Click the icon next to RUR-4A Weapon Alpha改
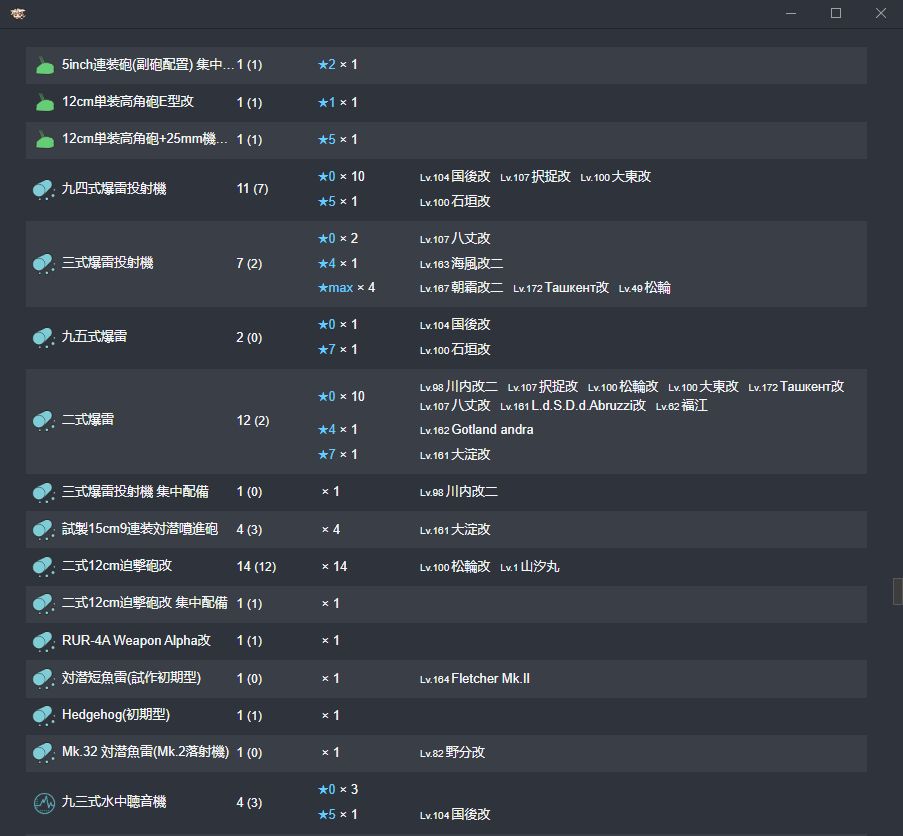 44,641
